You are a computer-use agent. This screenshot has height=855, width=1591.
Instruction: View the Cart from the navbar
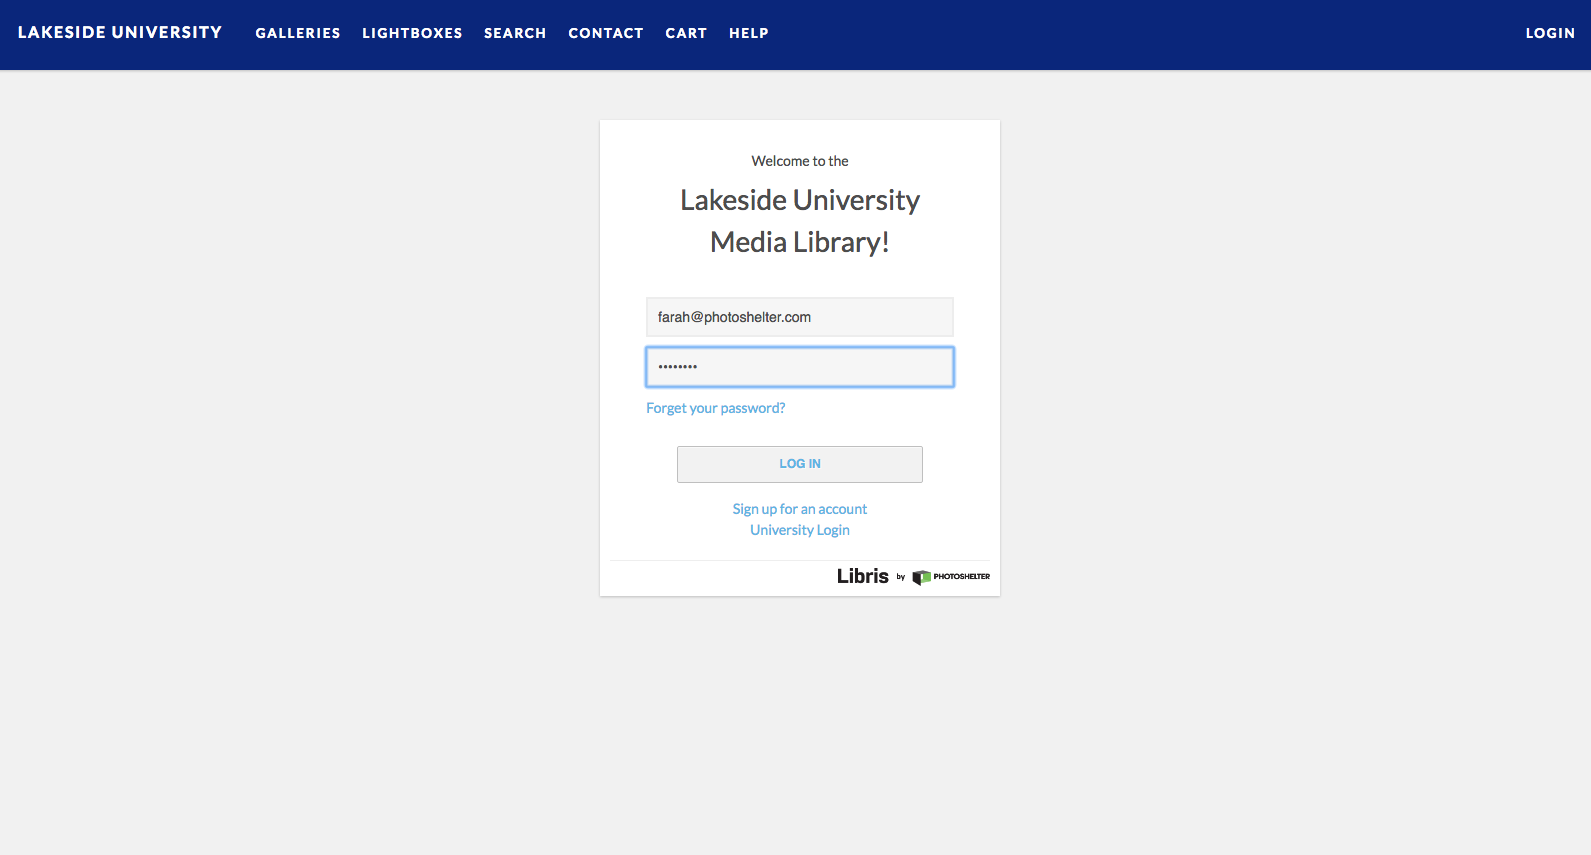[x=686, y=33]
